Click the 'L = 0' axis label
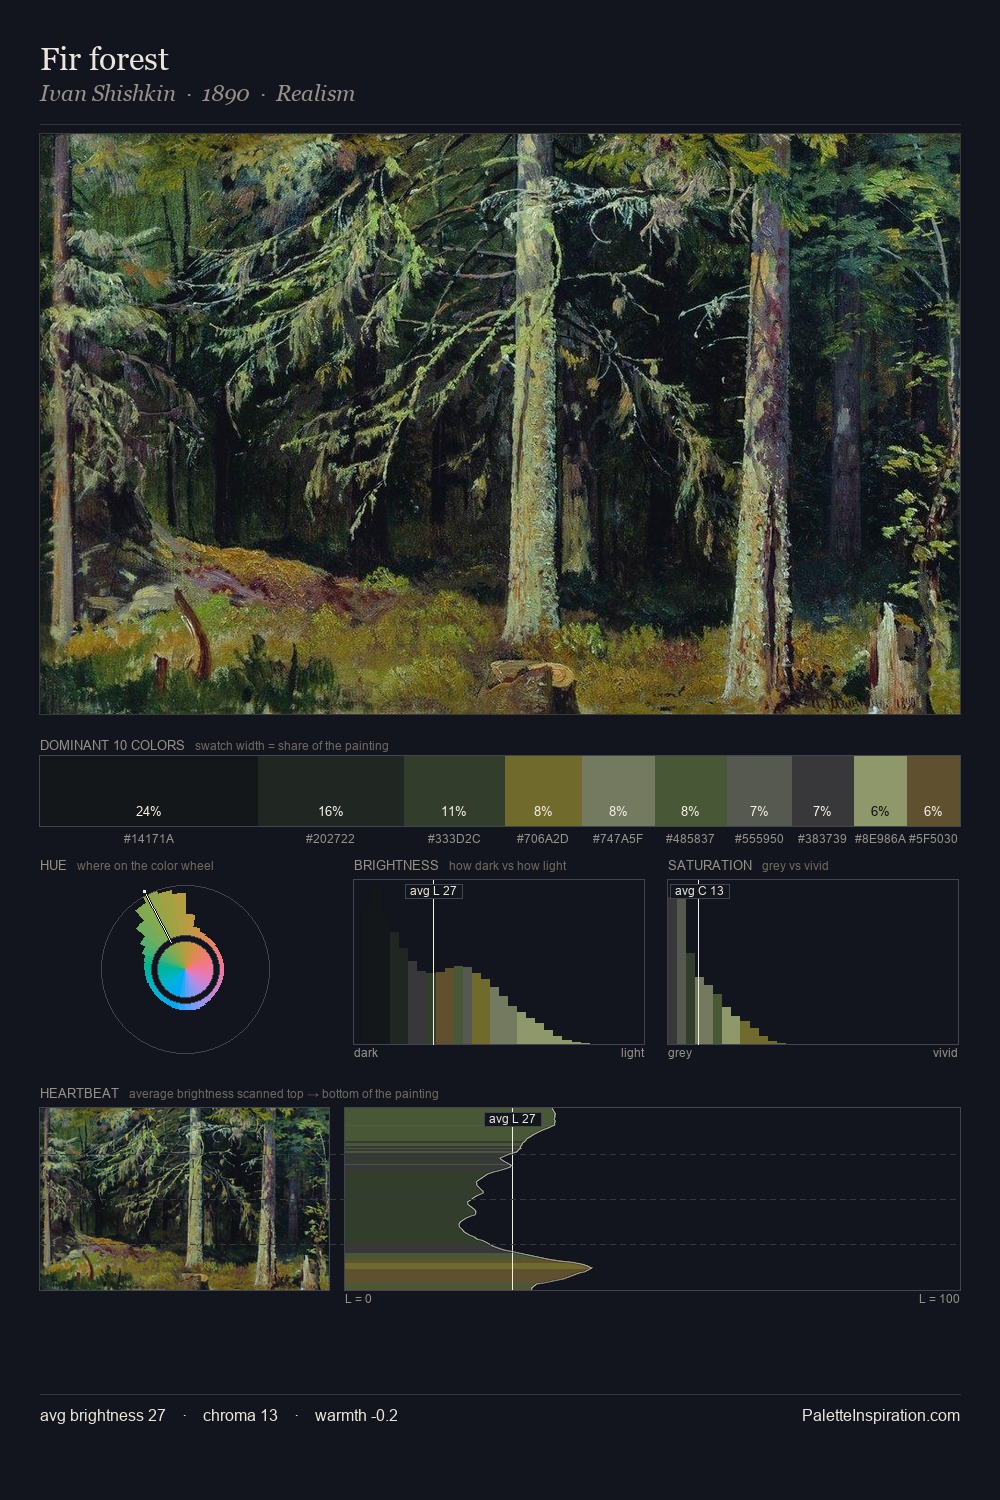 tap(358, 1299)
